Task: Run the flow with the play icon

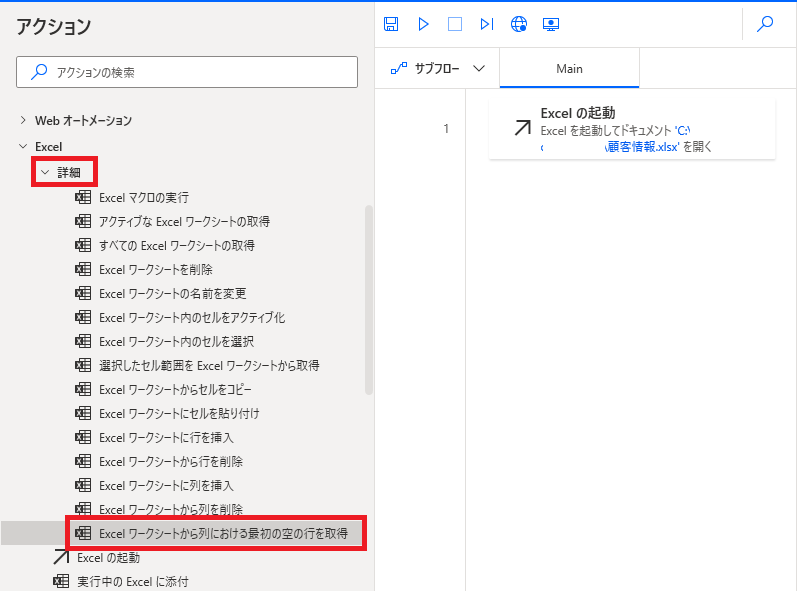Action: pyautogui.click(x=423, y=24)
